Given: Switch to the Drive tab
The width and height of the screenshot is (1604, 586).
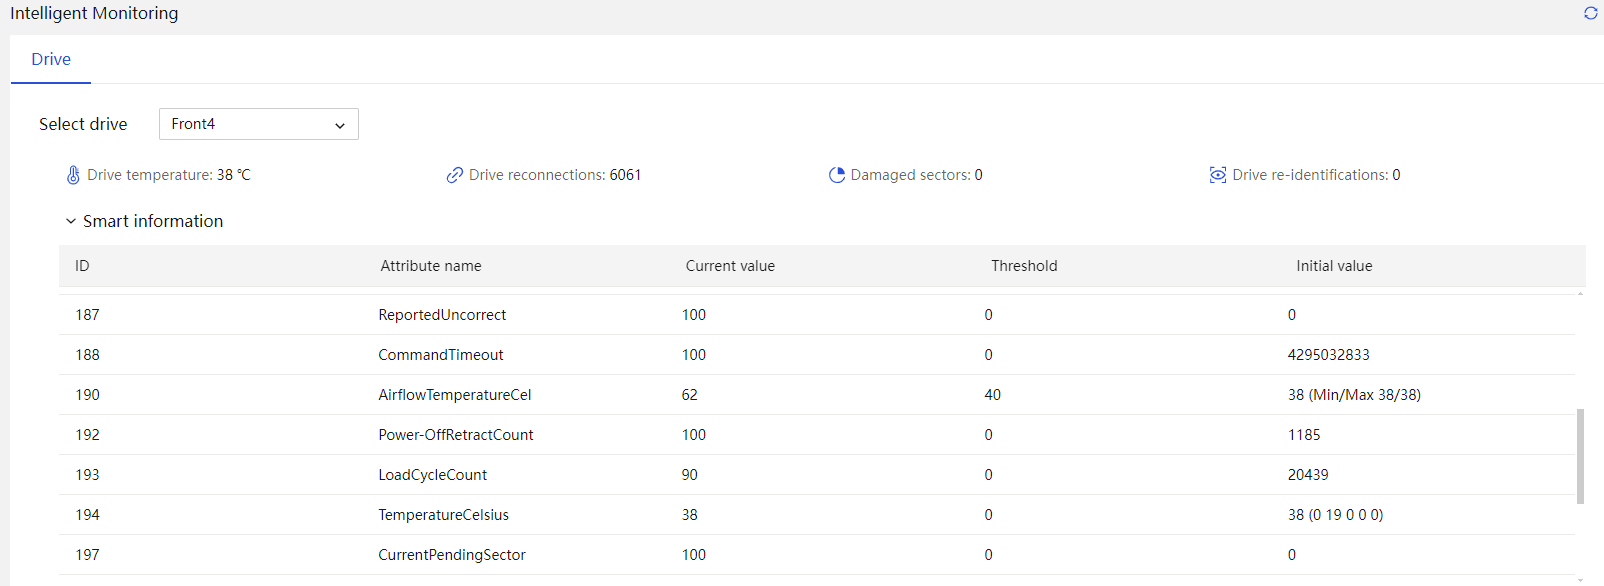Looking at the screenshot, I should click(51, 59).
